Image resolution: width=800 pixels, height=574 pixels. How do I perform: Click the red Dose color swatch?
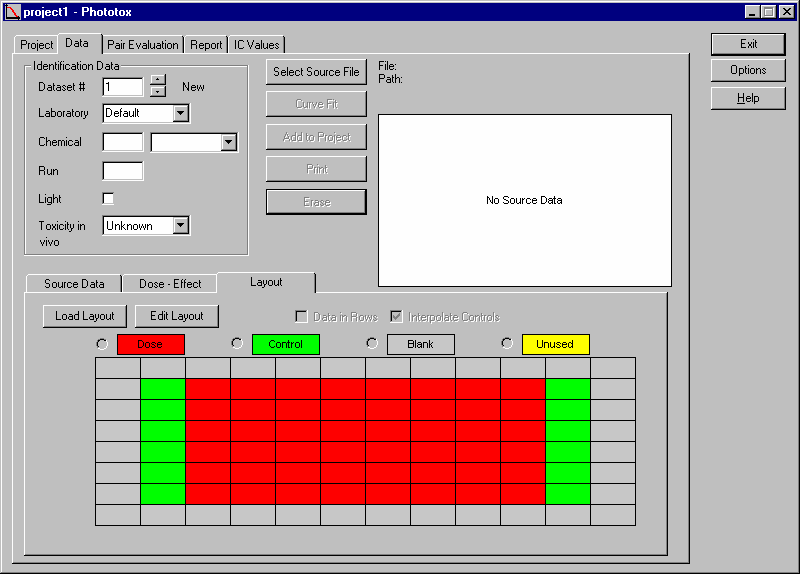(x=151, y=344)
